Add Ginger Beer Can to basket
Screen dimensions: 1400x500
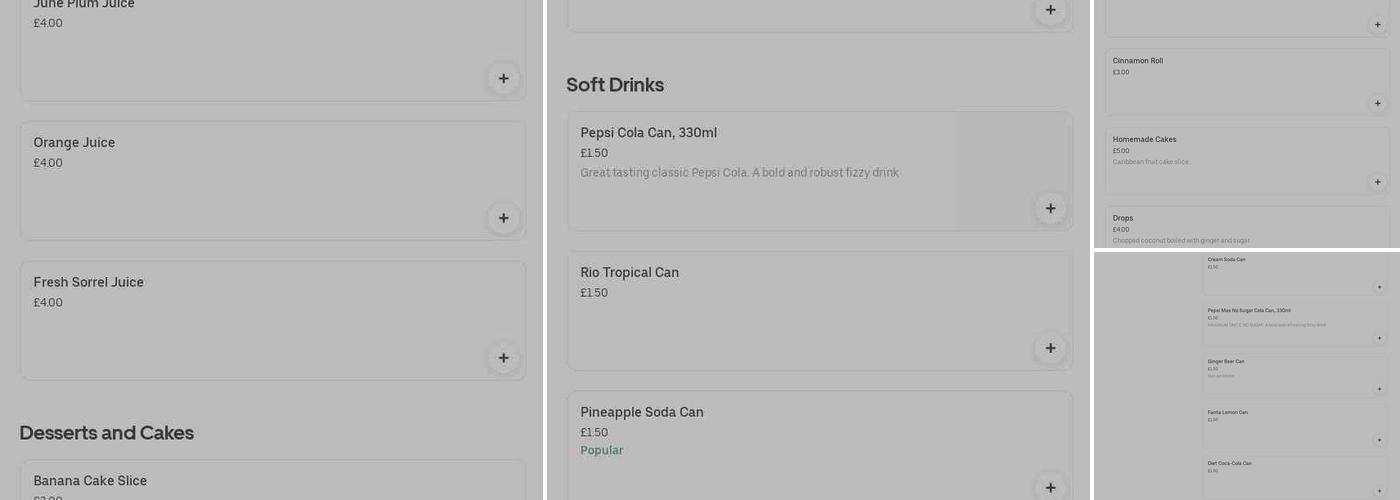(1379, 389)
